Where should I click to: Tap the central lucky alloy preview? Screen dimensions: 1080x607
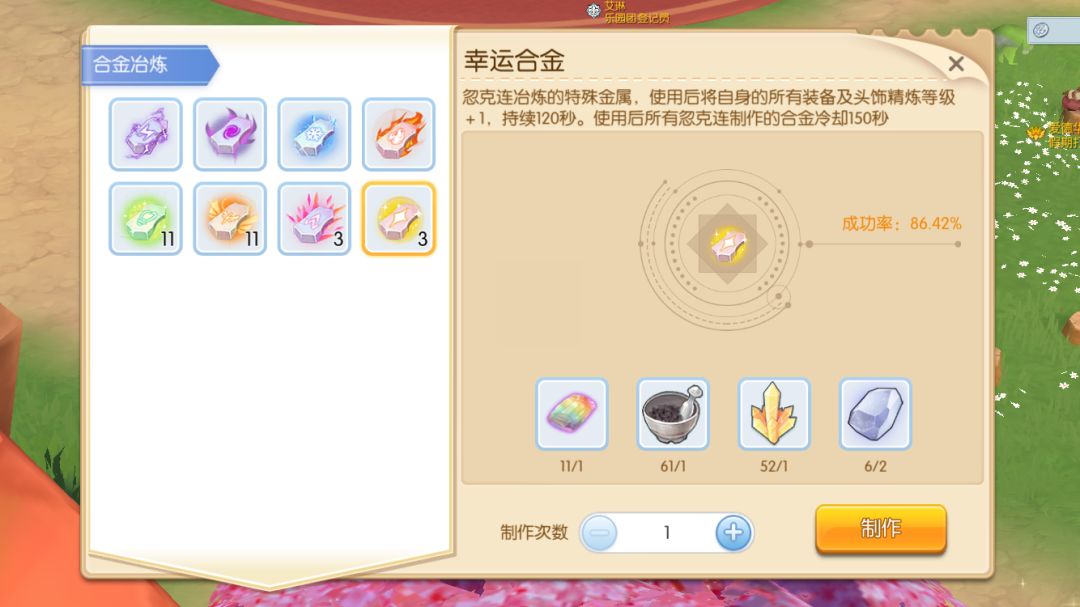tap(727, 244)
